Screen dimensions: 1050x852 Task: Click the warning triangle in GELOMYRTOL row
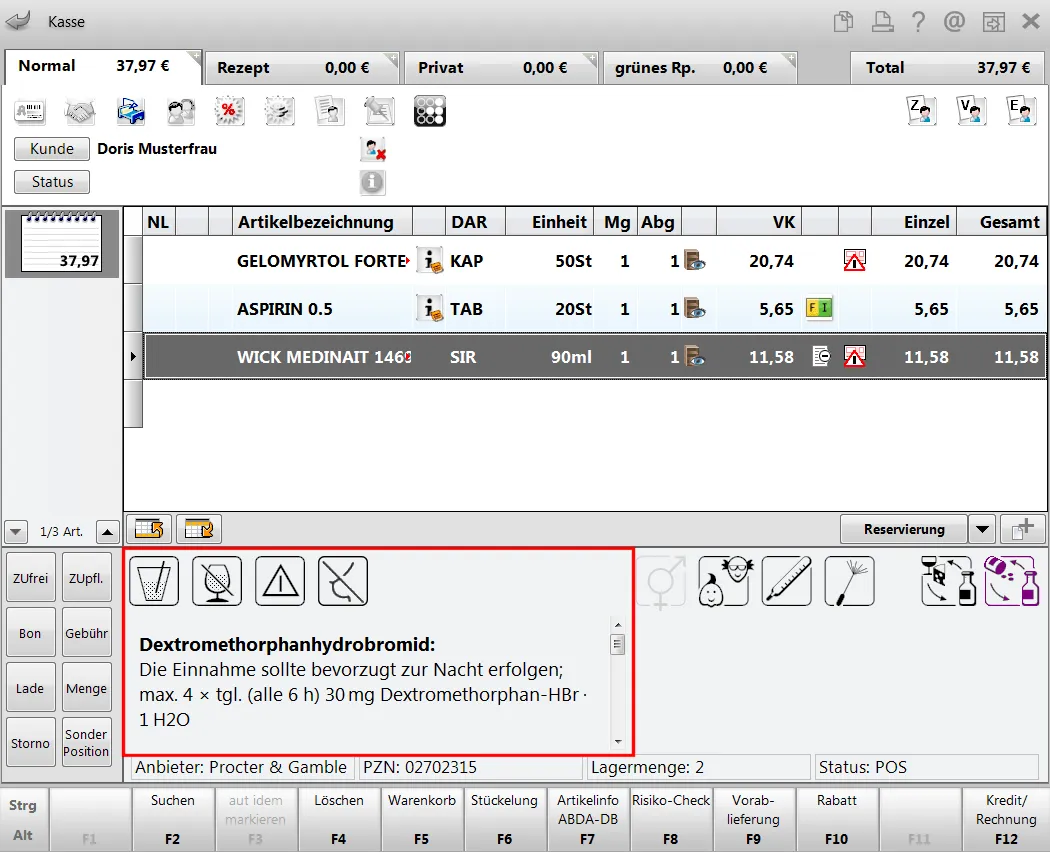click(x=854, y=260)
